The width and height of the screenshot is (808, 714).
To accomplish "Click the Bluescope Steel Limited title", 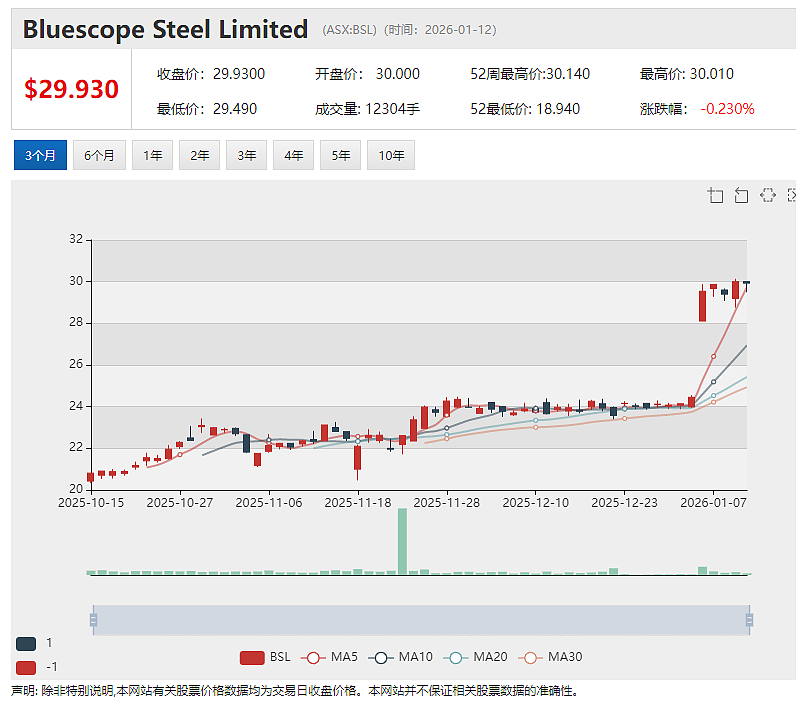I will (x=165, y=29).
